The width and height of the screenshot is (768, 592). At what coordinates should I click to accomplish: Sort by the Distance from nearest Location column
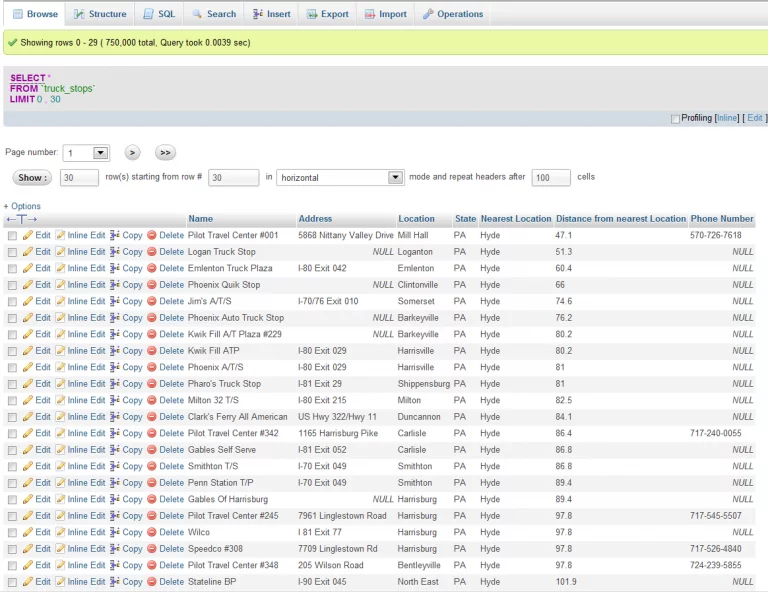(x=620, y=218)
